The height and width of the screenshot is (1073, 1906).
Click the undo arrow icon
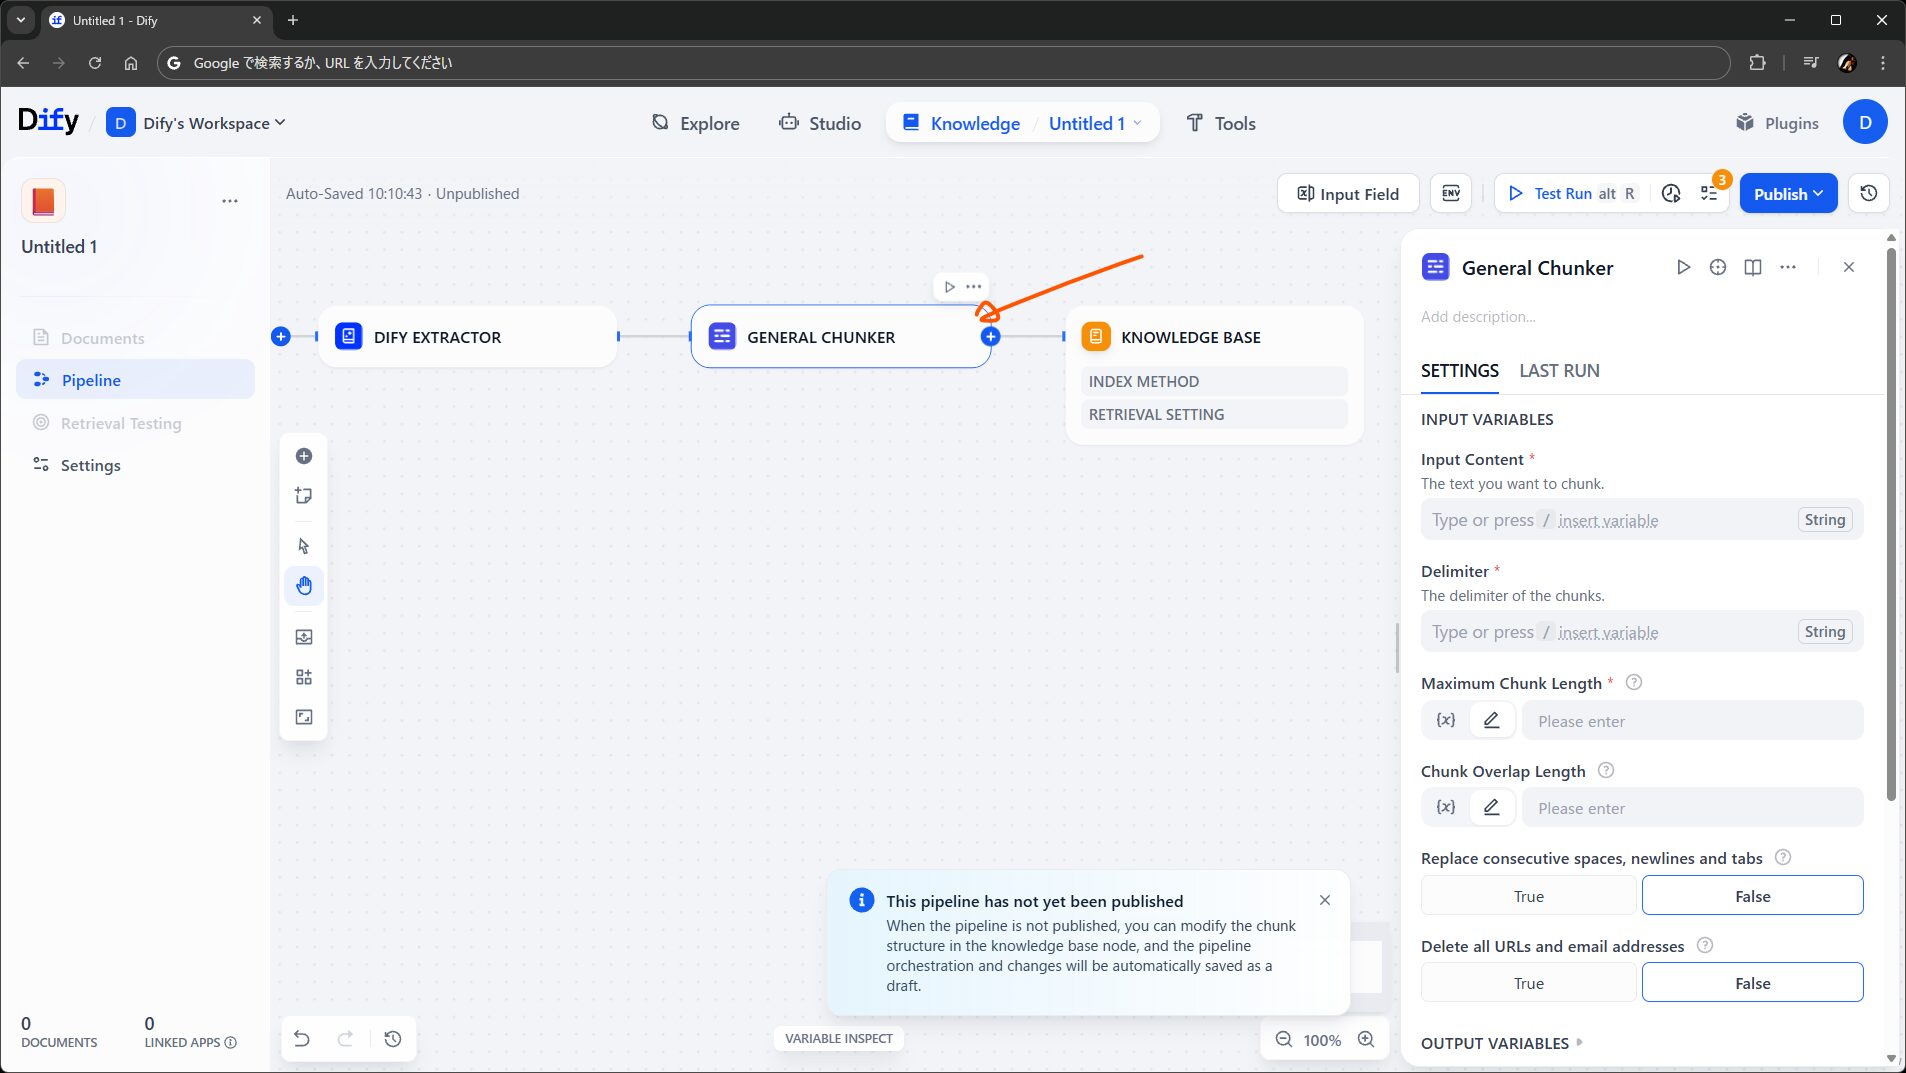coord(301,1039)
